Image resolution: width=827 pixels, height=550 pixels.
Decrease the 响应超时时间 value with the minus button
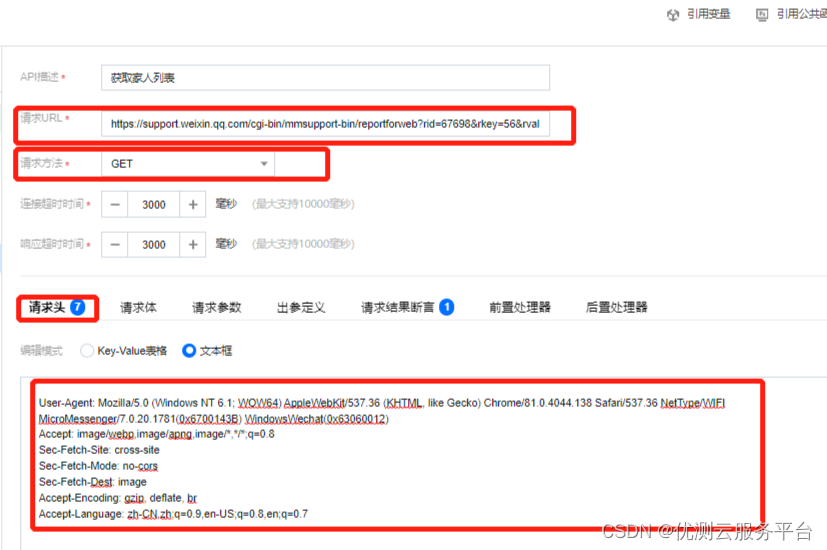click(115, 244)
